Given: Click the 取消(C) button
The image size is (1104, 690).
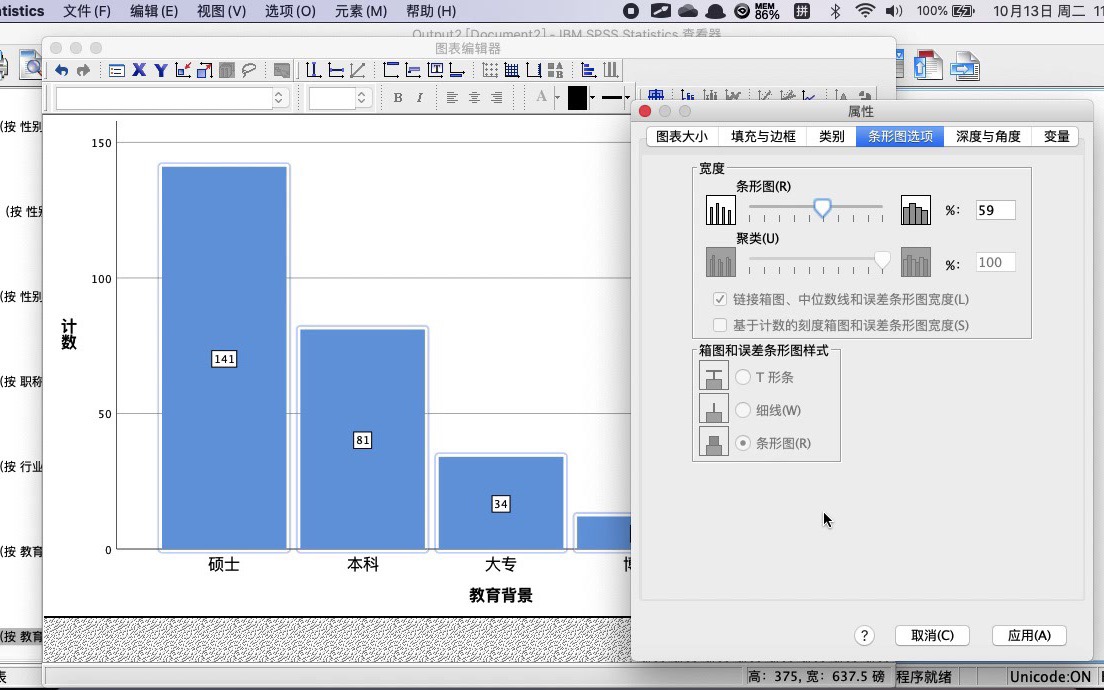Looking at the screenshot, I should 932,635.
